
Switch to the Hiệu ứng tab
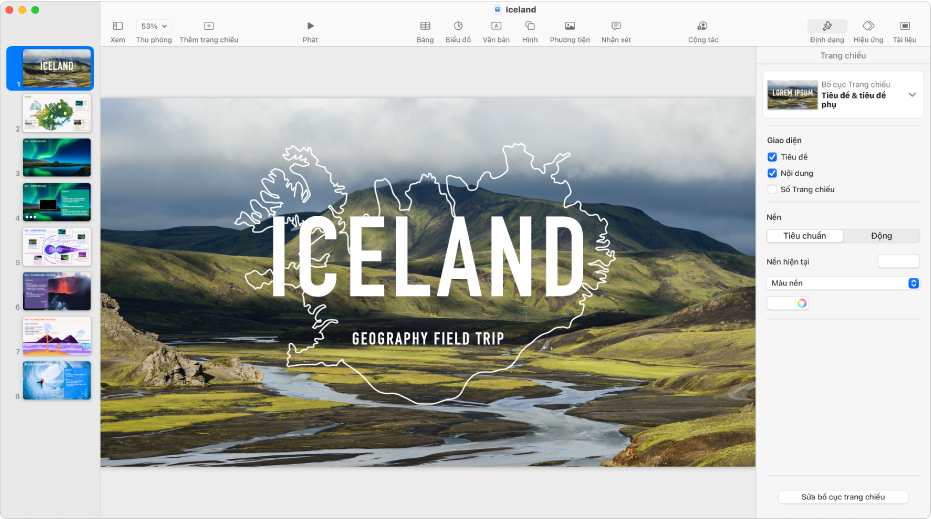pos(868,26)
